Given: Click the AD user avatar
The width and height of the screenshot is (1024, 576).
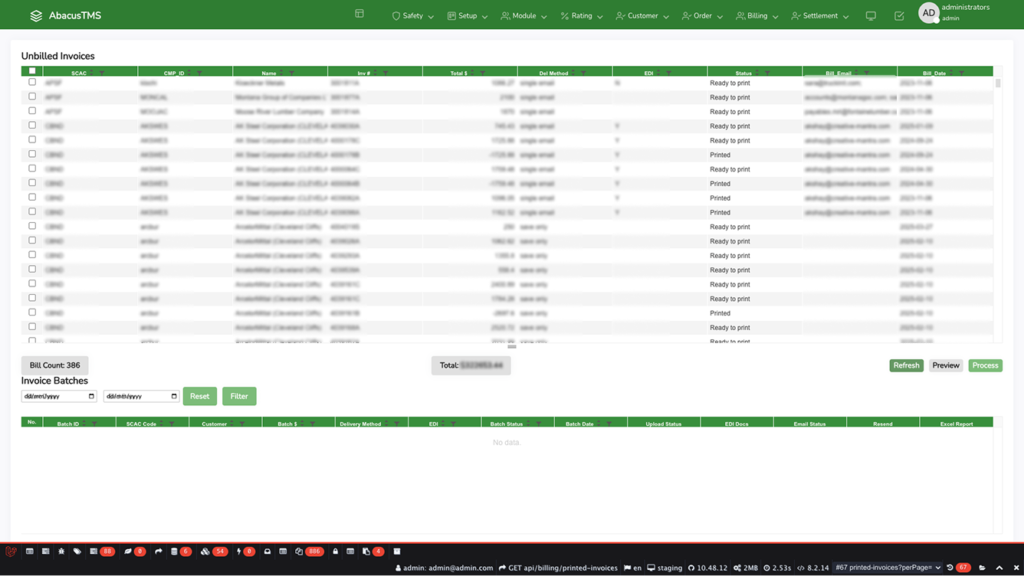Looking at the screenshot, I should click(x=928, y=13).
